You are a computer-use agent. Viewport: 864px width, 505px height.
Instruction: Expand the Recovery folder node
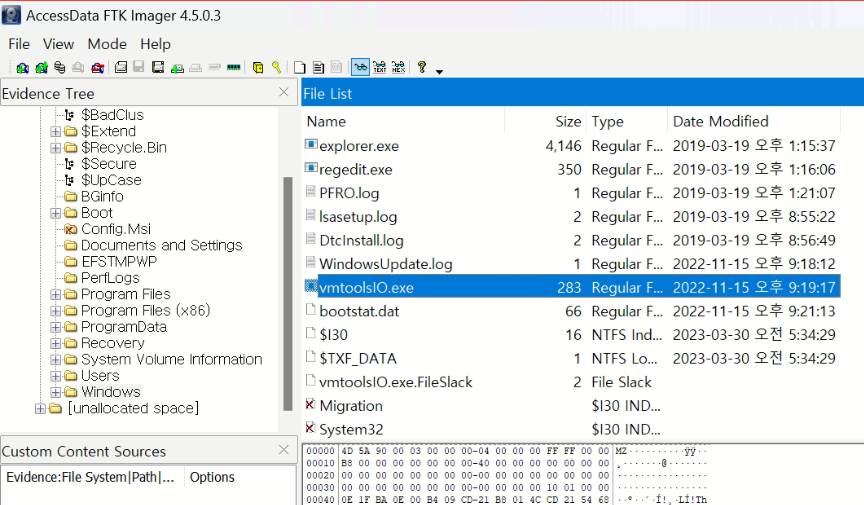pyautogui.click(x=56, y=343)
